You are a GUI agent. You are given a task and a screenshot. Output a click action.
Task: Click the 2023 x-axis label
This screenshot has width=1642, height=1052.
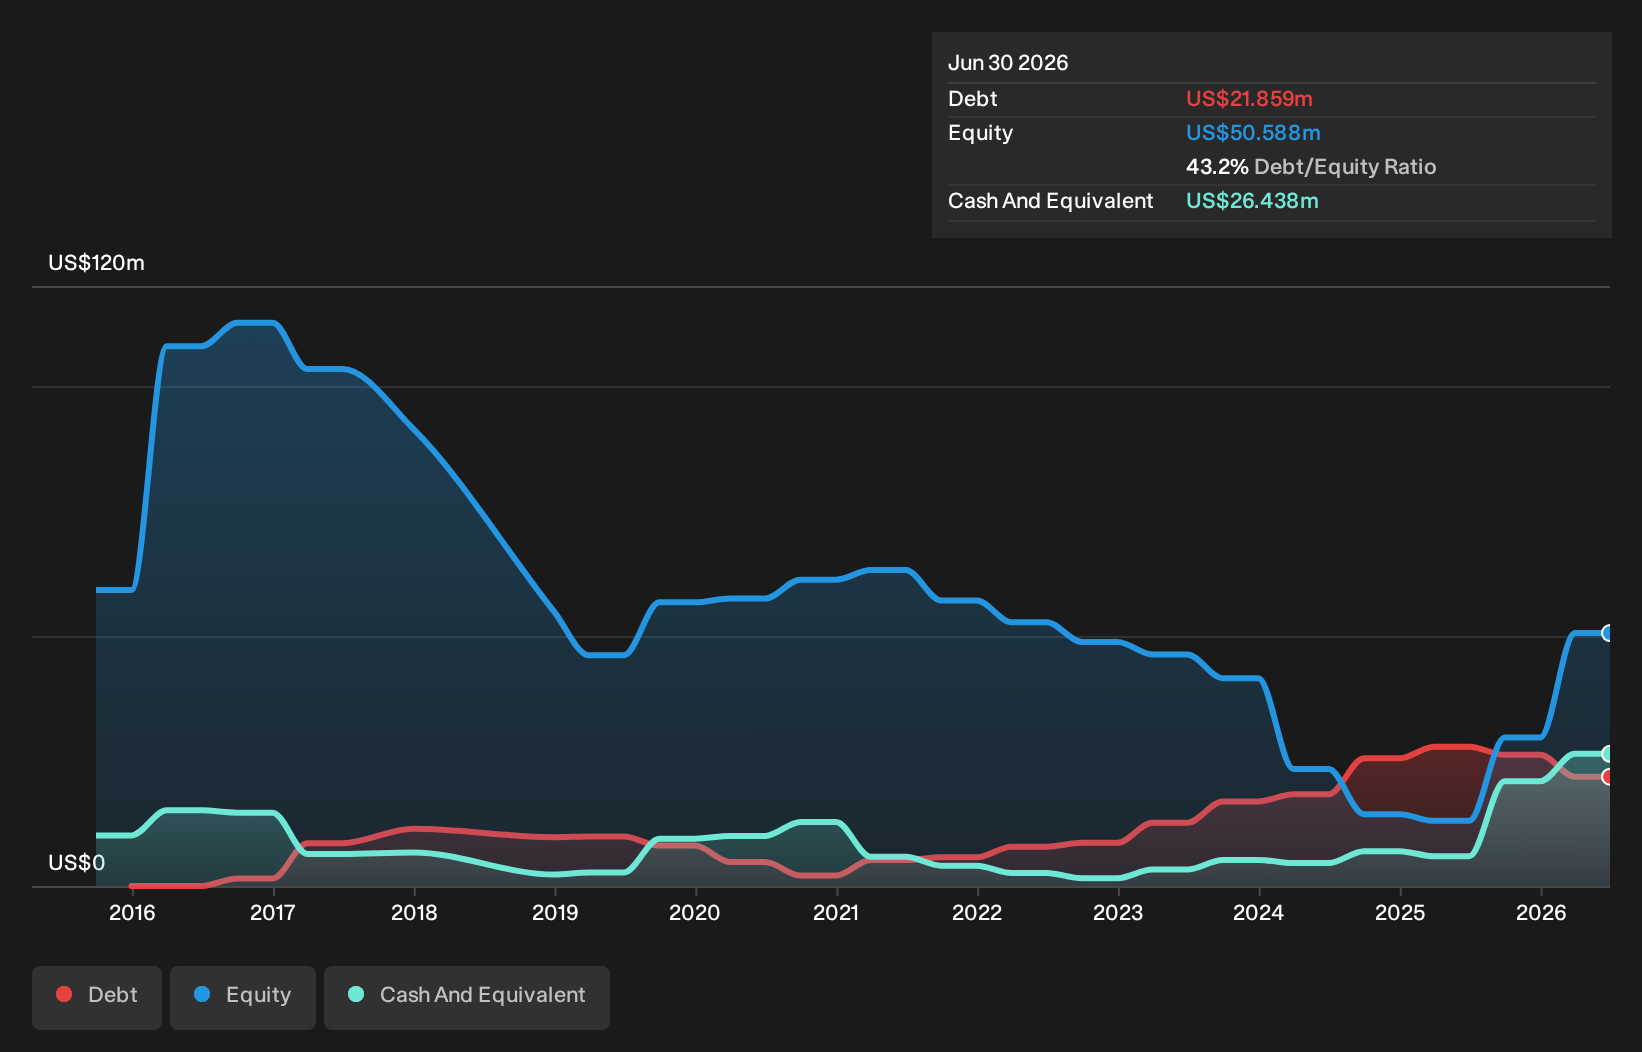pos(1118,912)
